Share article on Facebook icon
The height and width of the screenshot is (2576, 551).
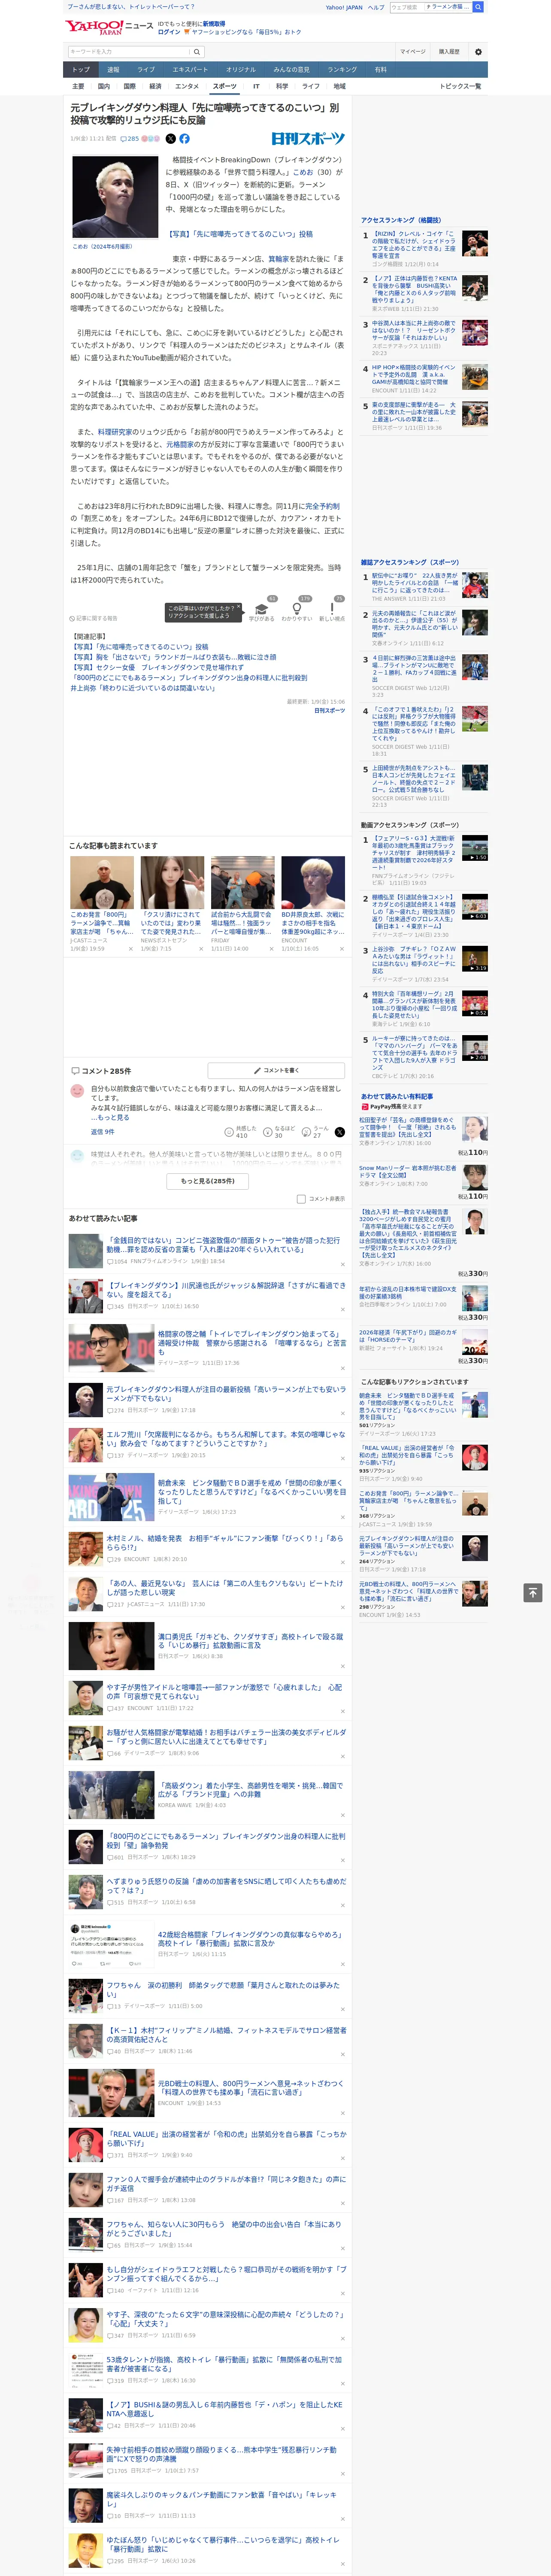[184, 139]
